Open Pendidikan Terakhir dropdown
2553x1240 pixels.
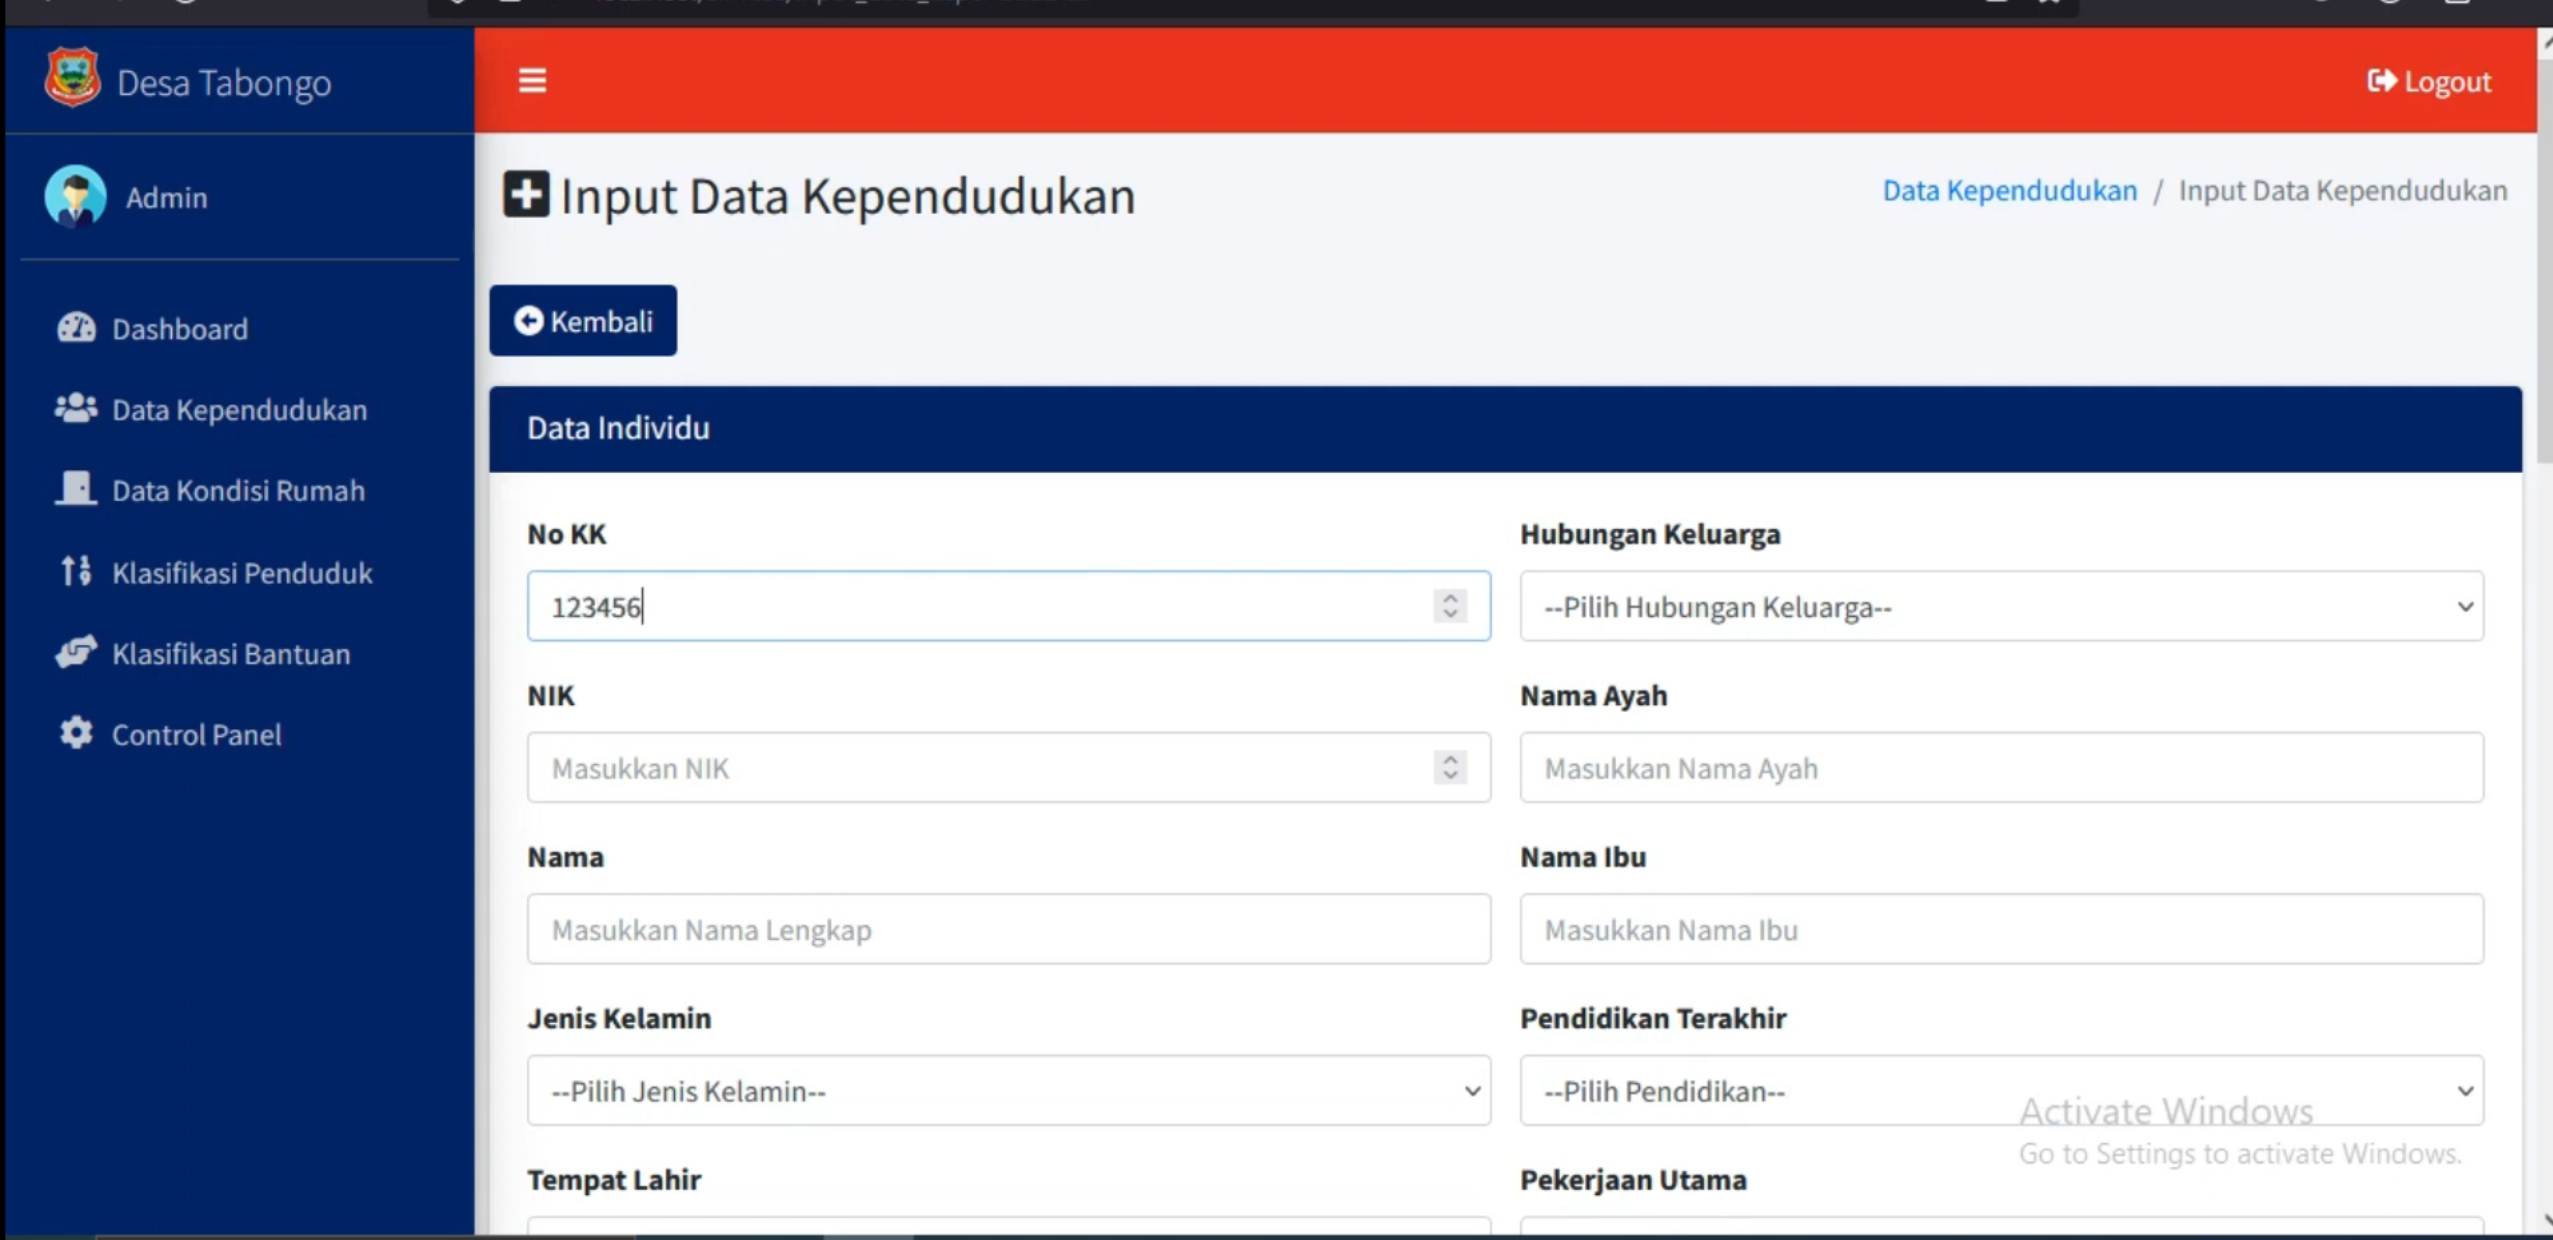(x=2001, y=1090)
